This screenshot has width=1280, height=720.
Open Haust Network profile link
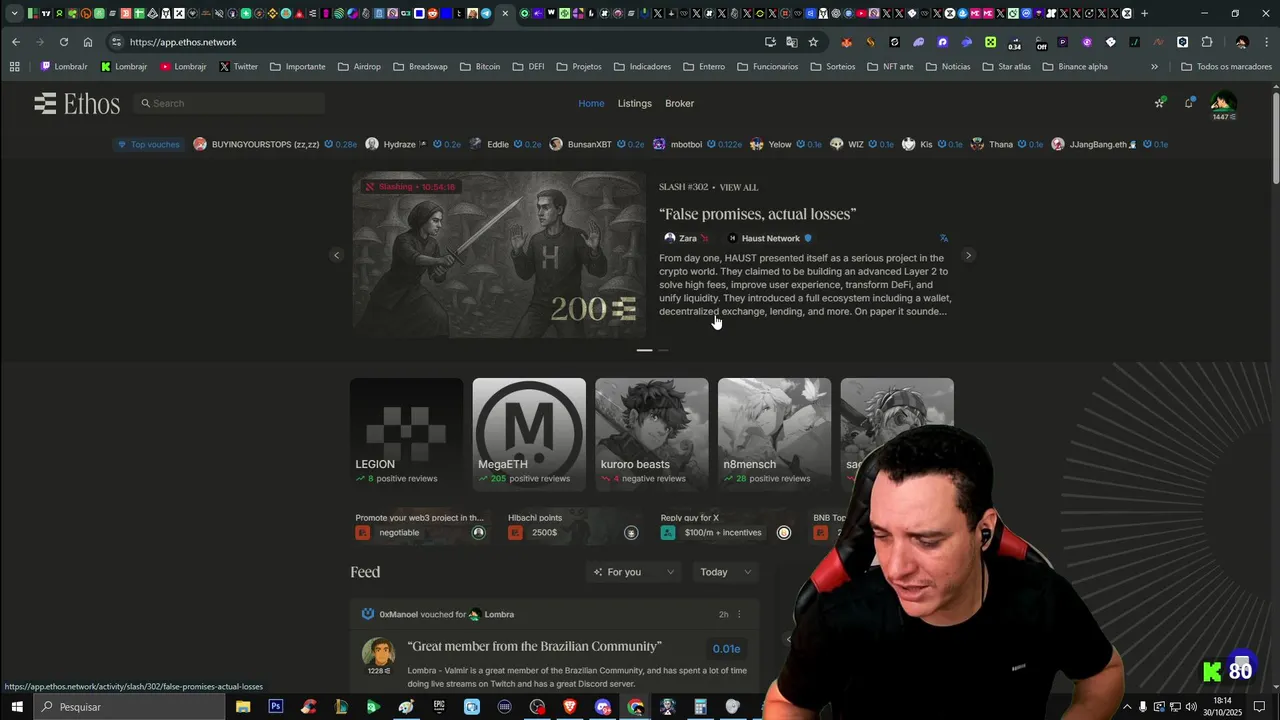click(x=770, y=238)
